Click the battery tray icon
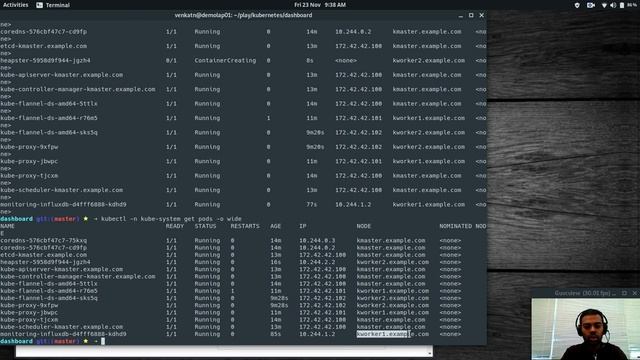The image size is (640, 360). [622, 5]
